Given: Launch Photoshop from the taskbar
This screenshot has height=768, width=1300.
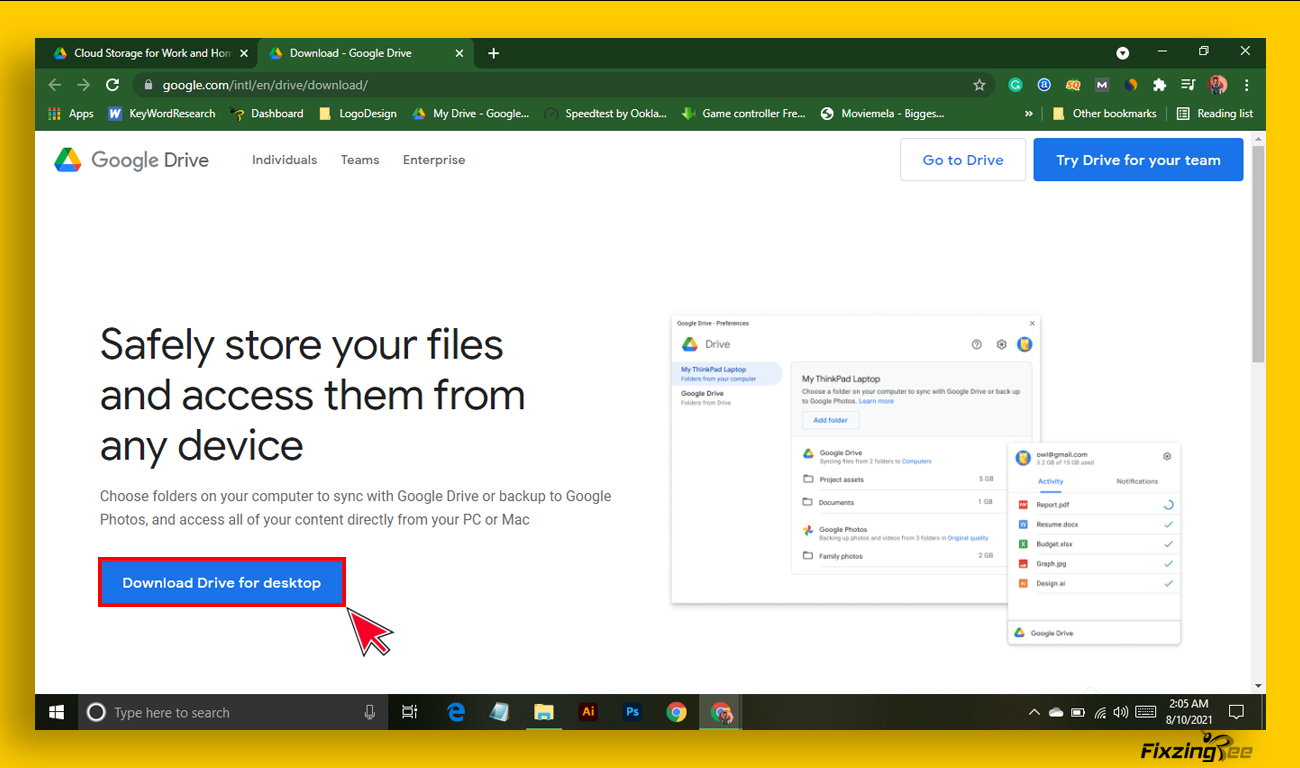Looking at the screenshot, I should click(x=632, y=712).
